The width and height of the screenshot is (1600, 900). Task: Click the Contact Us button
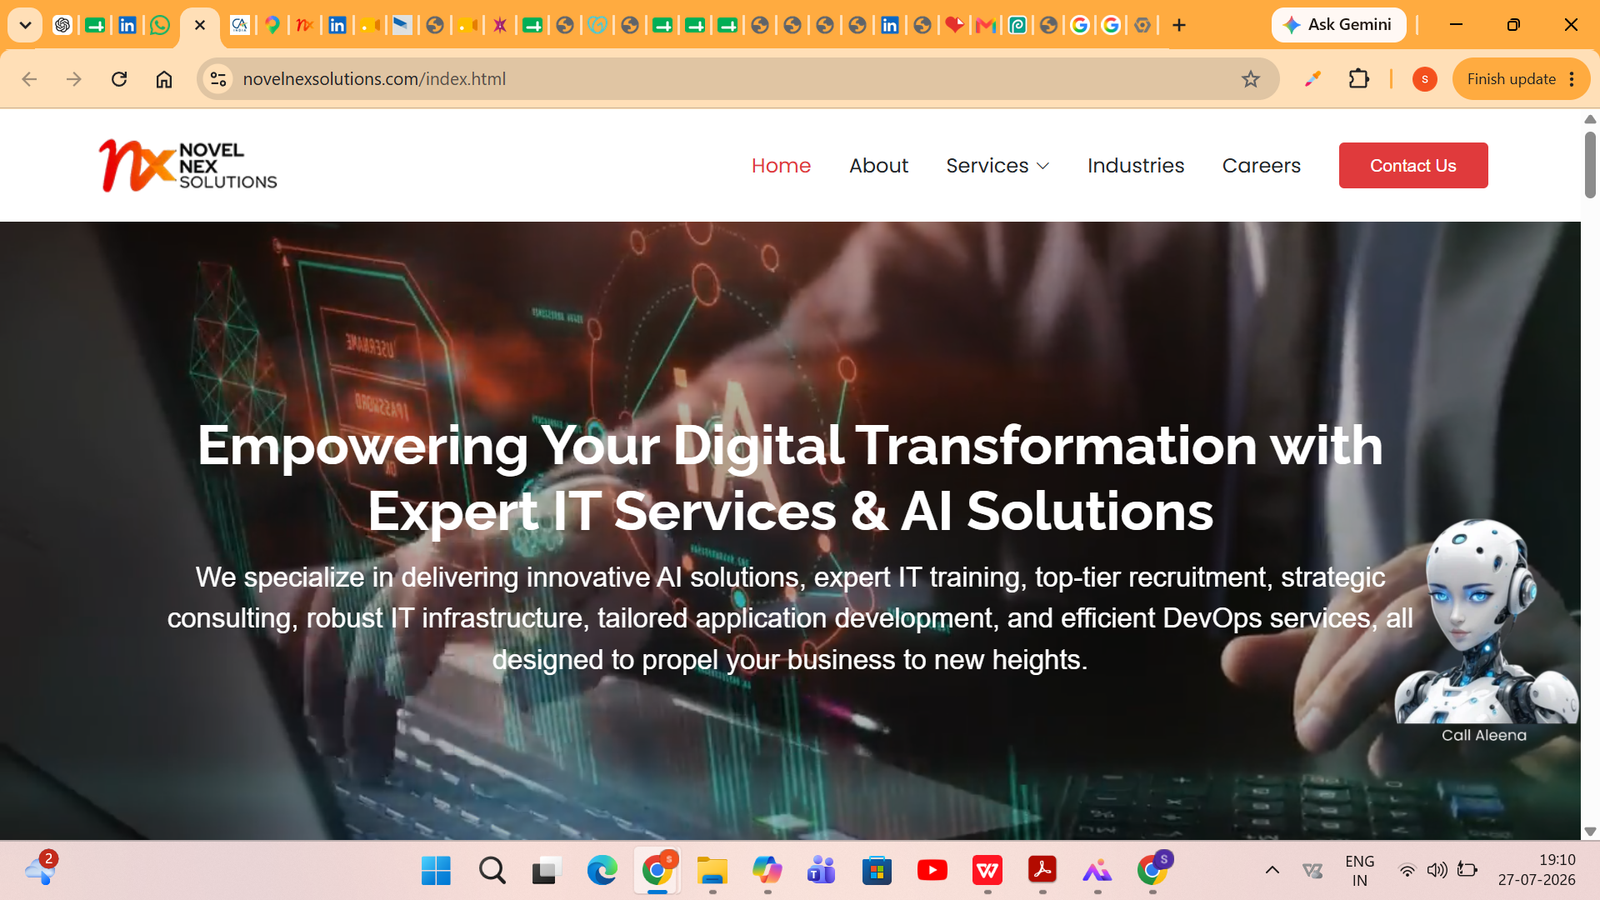(1413, 165)
